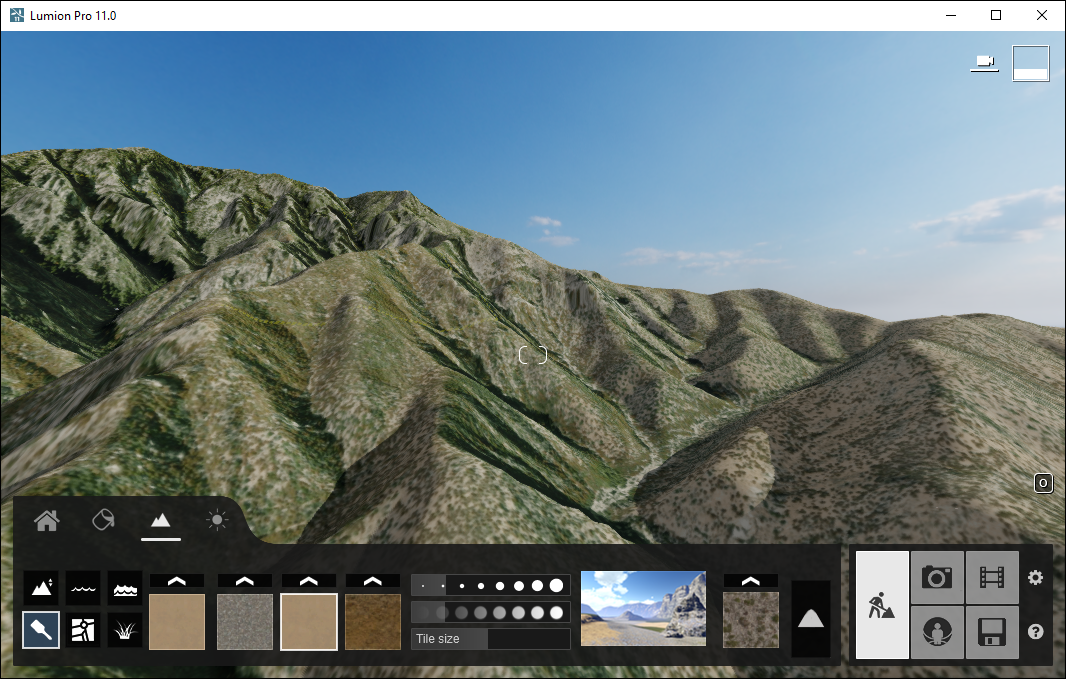Viewport: 1066px width, 679px height.
Task: Adjust the brush size dots slider
Action: [x=490, y=585]
